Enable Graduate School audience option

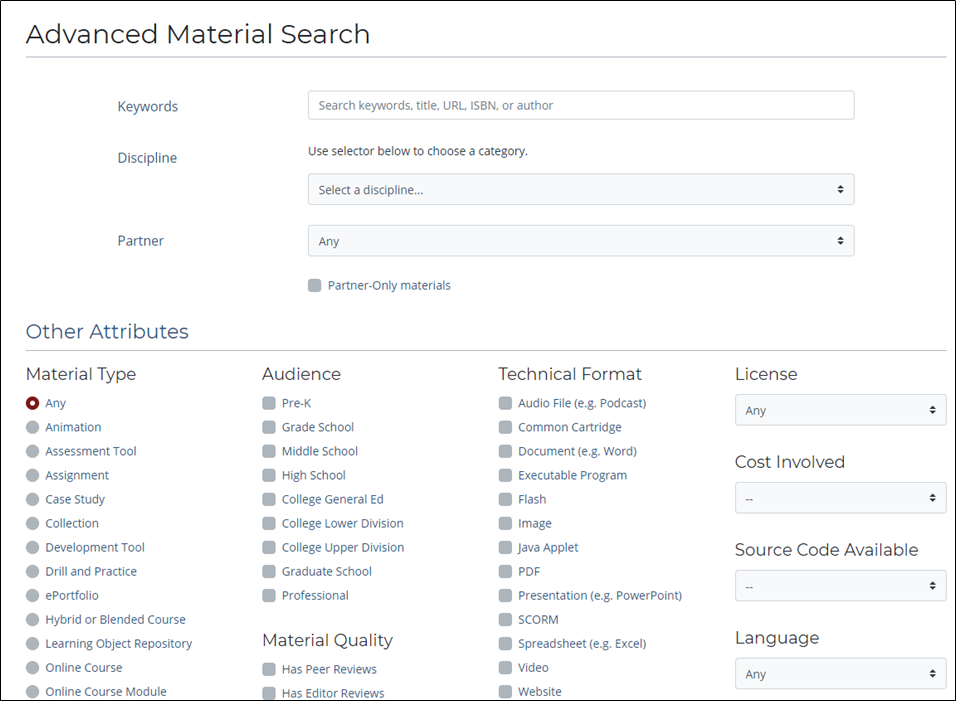point(269,571)
